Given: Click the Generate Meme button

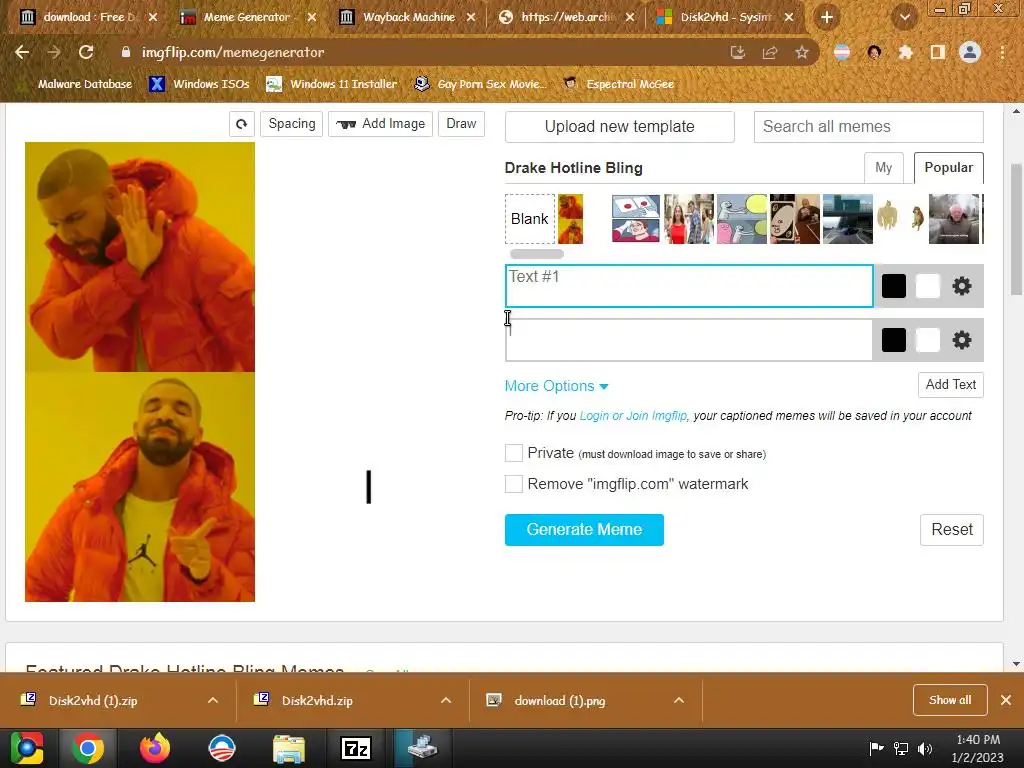Looking at the screenshot, I should (584, 530).
